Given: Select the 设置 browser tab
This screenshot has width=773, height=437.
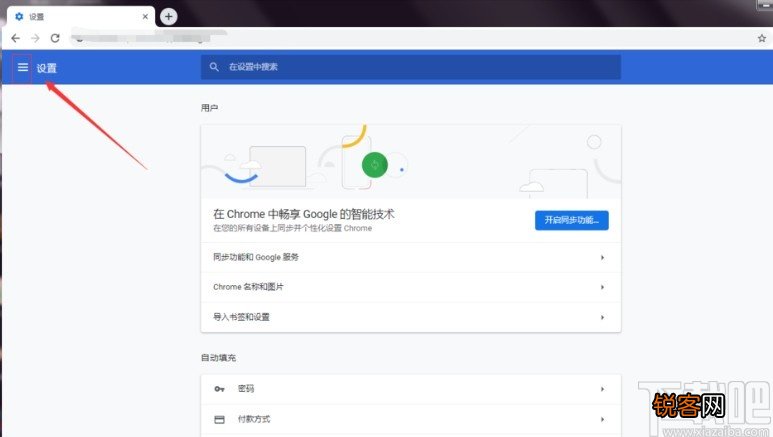Looking at the screenshot, I should click(x=79, y=17).
